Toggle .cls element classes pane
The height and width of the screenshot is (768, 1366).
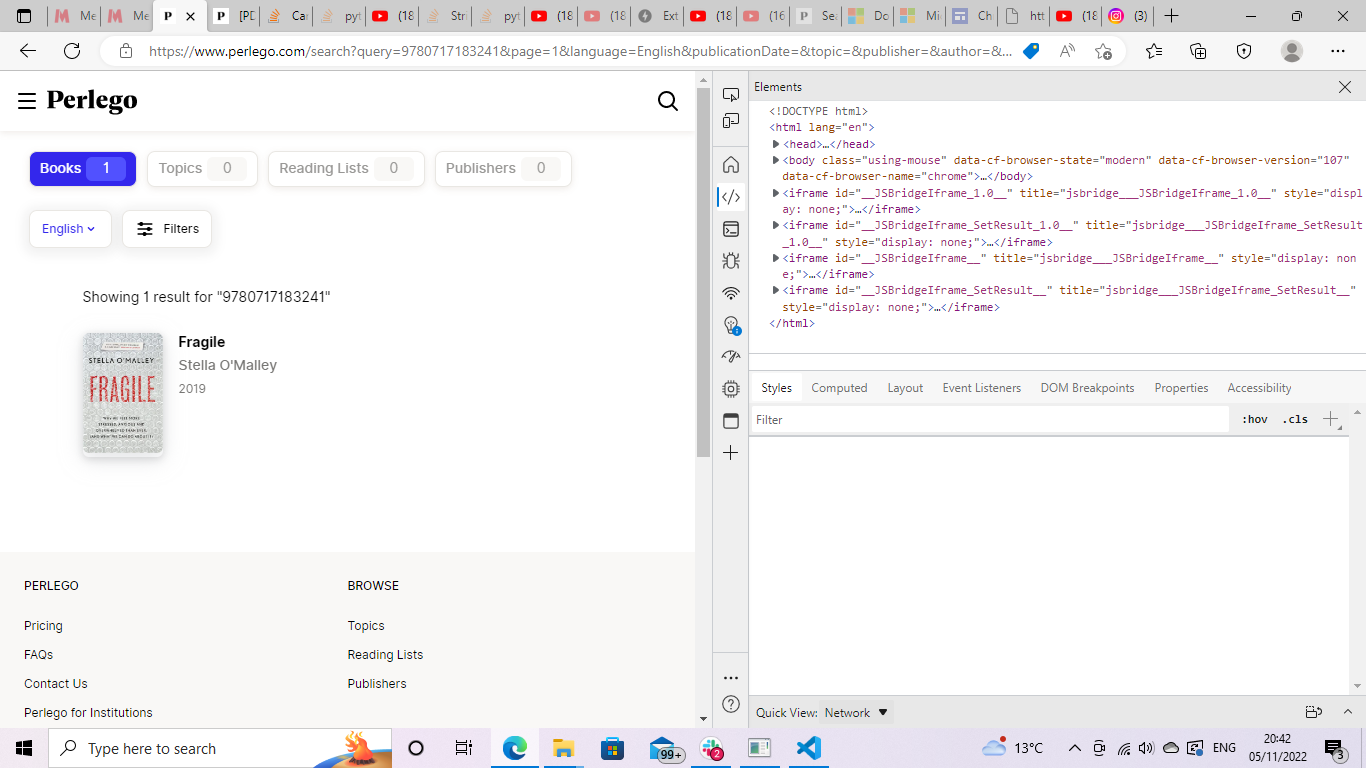1295,420
